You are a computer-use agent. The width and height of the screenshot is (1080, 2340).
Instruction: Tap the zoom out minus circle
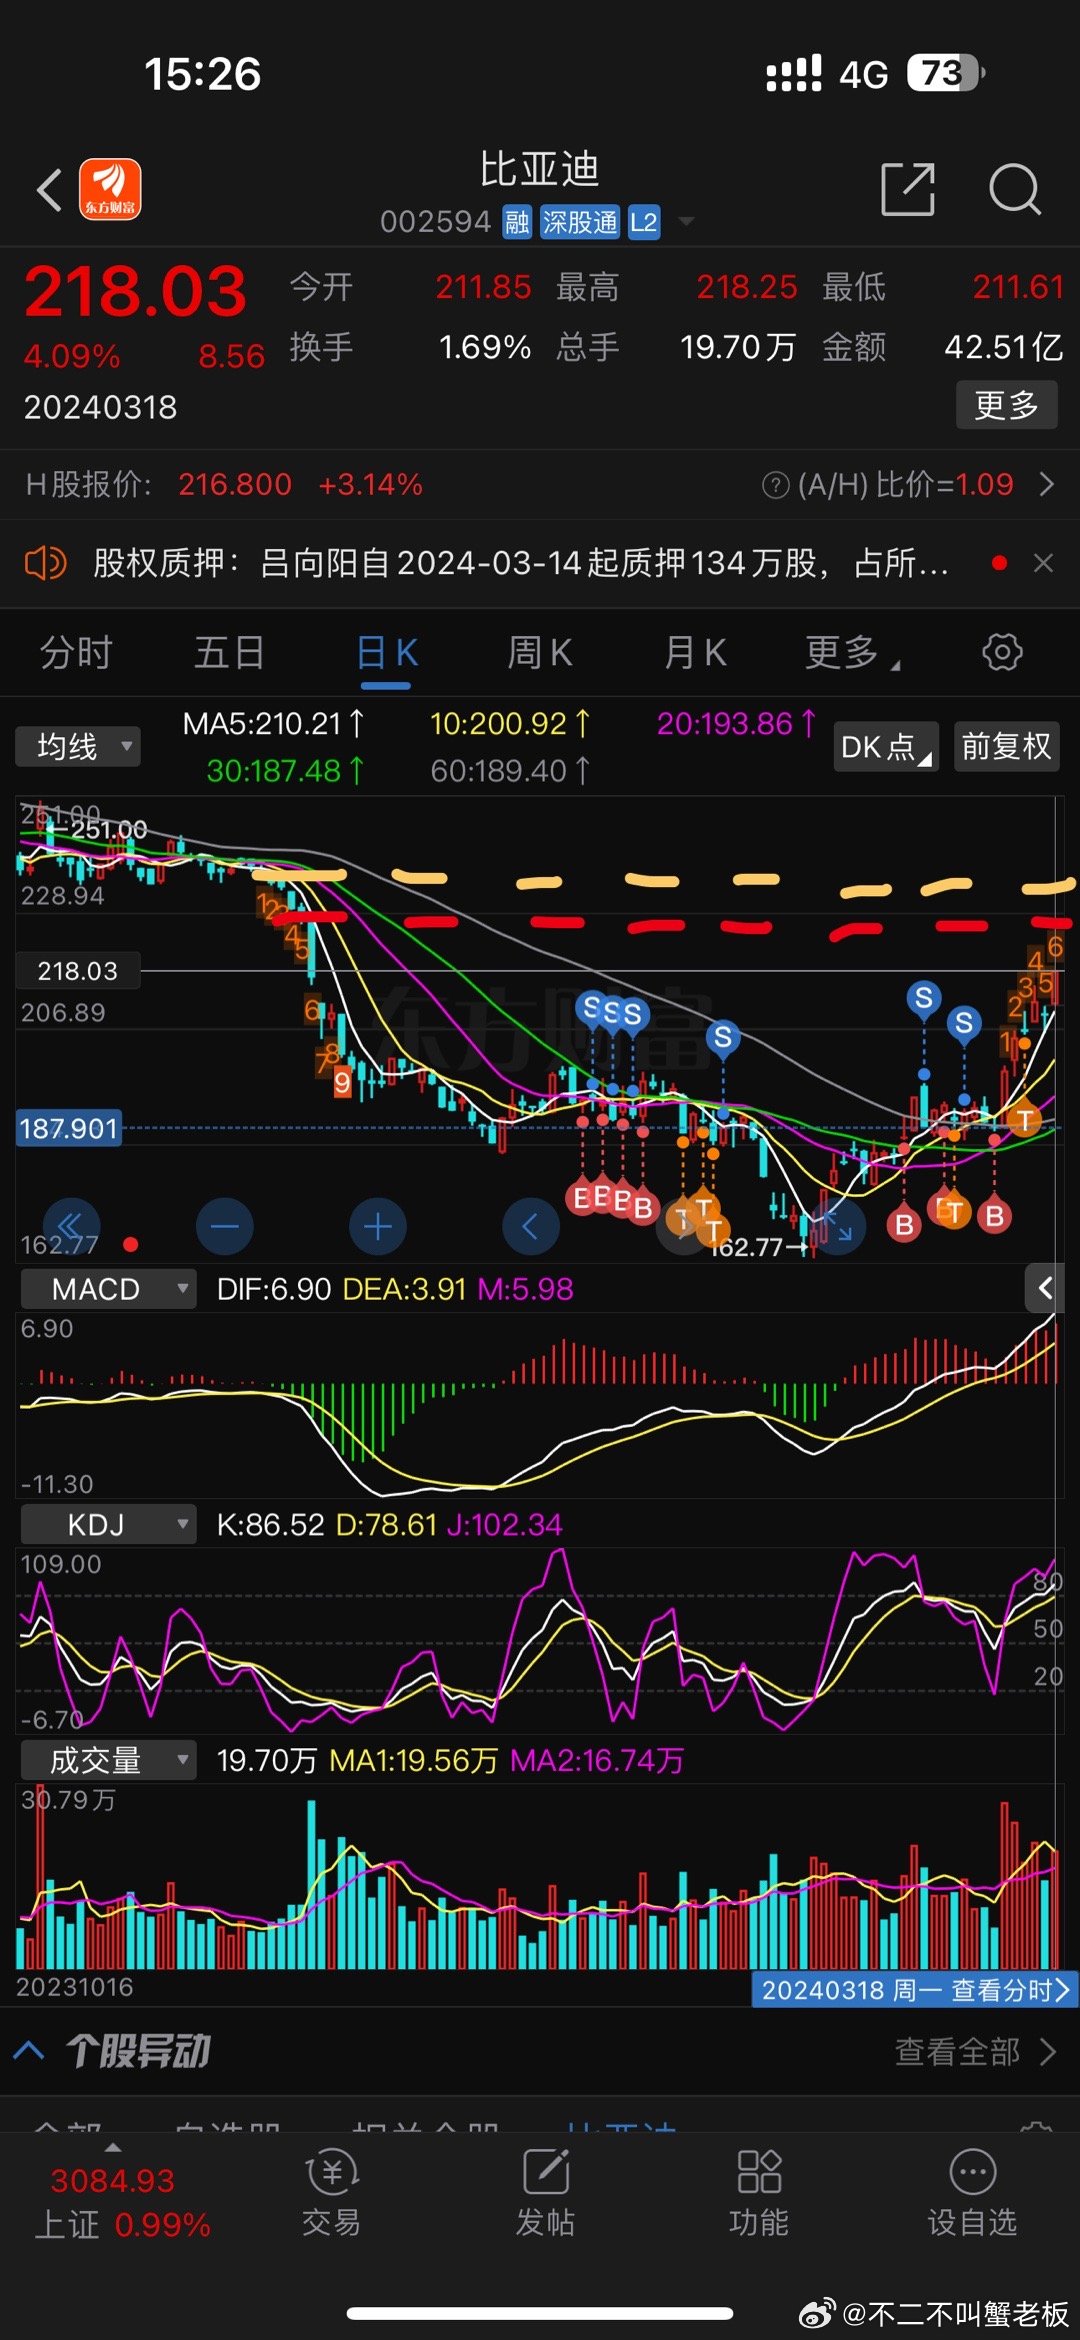(225, 1226)
